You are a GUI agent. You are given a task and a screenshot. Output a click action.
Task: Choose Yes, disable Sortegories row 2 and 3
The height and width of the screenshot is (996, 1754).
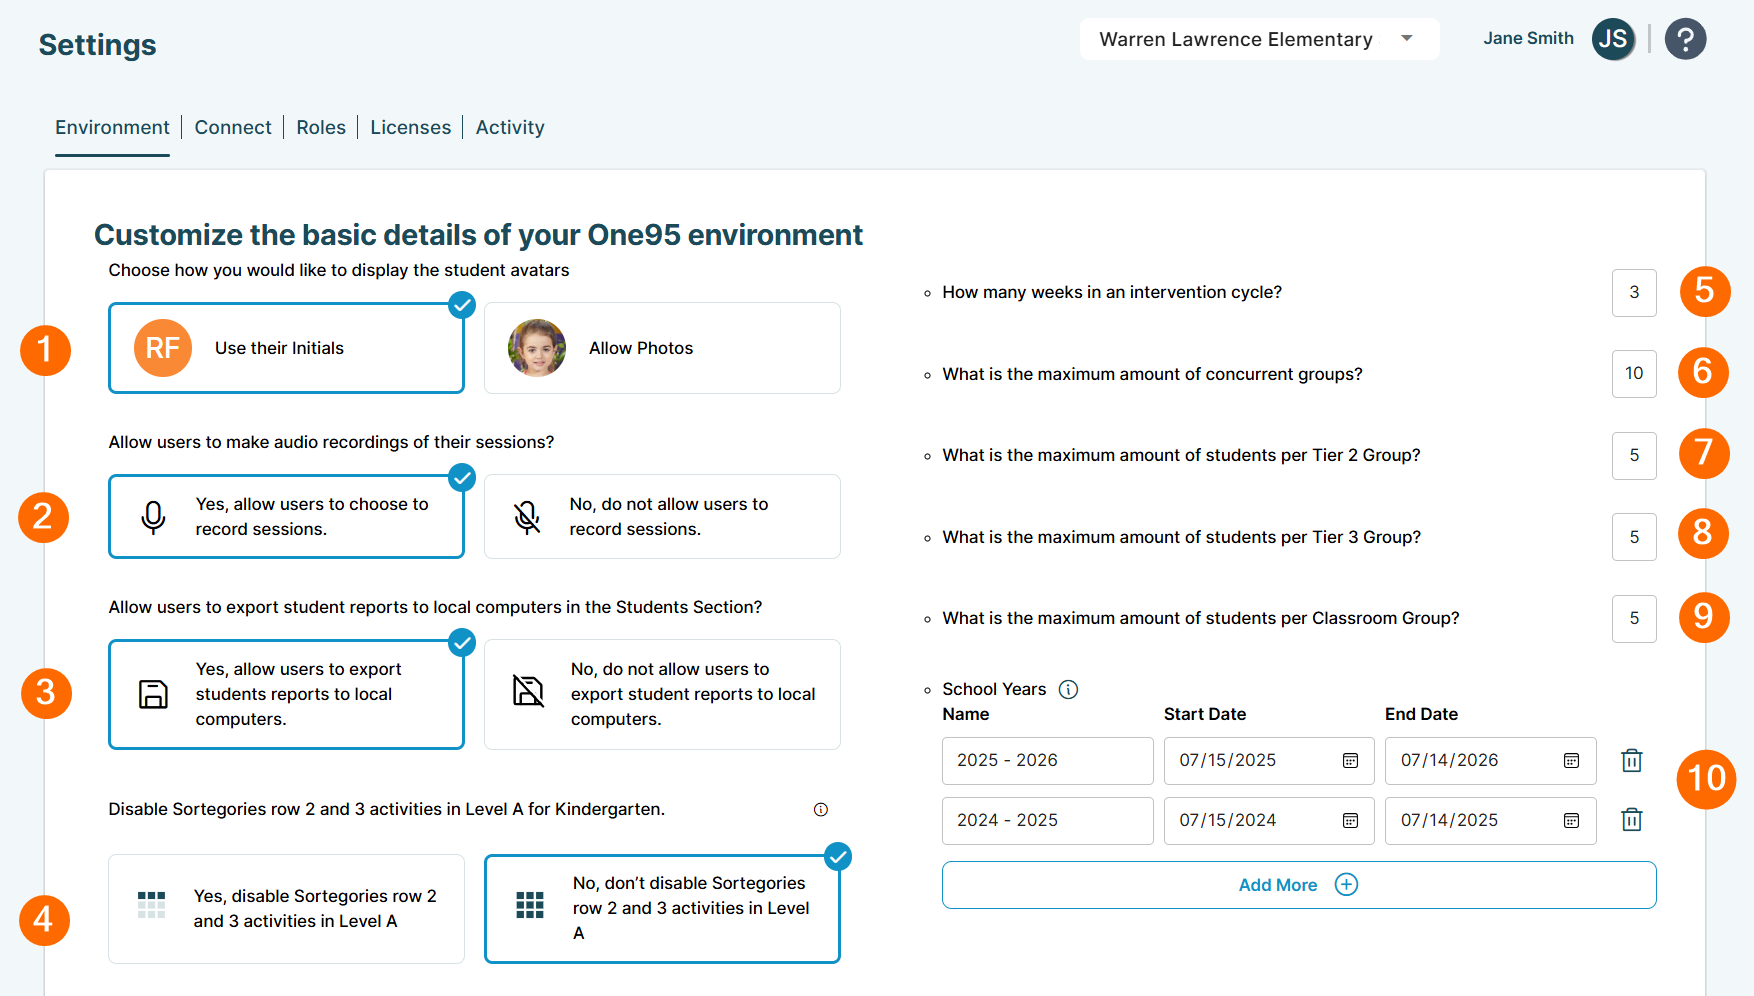point(286,909)
